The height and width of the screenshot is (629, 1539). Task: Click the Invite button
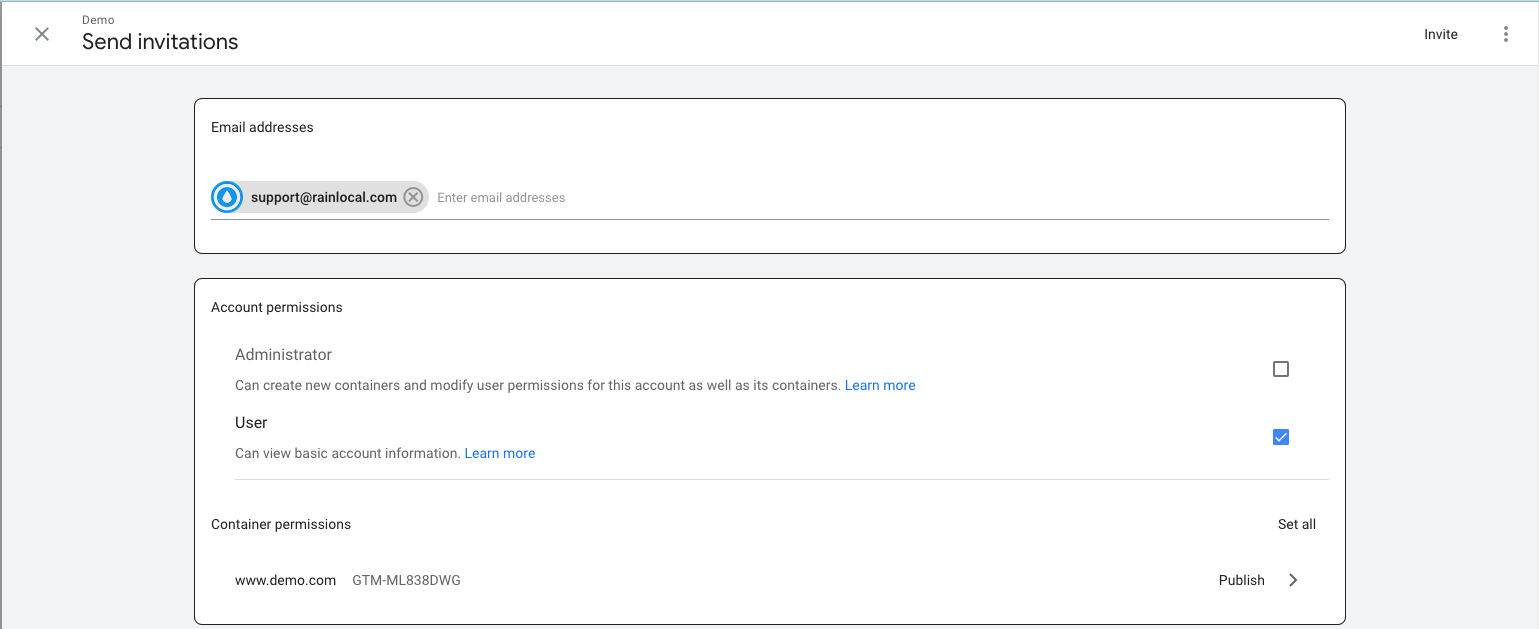pos(1440,34)
